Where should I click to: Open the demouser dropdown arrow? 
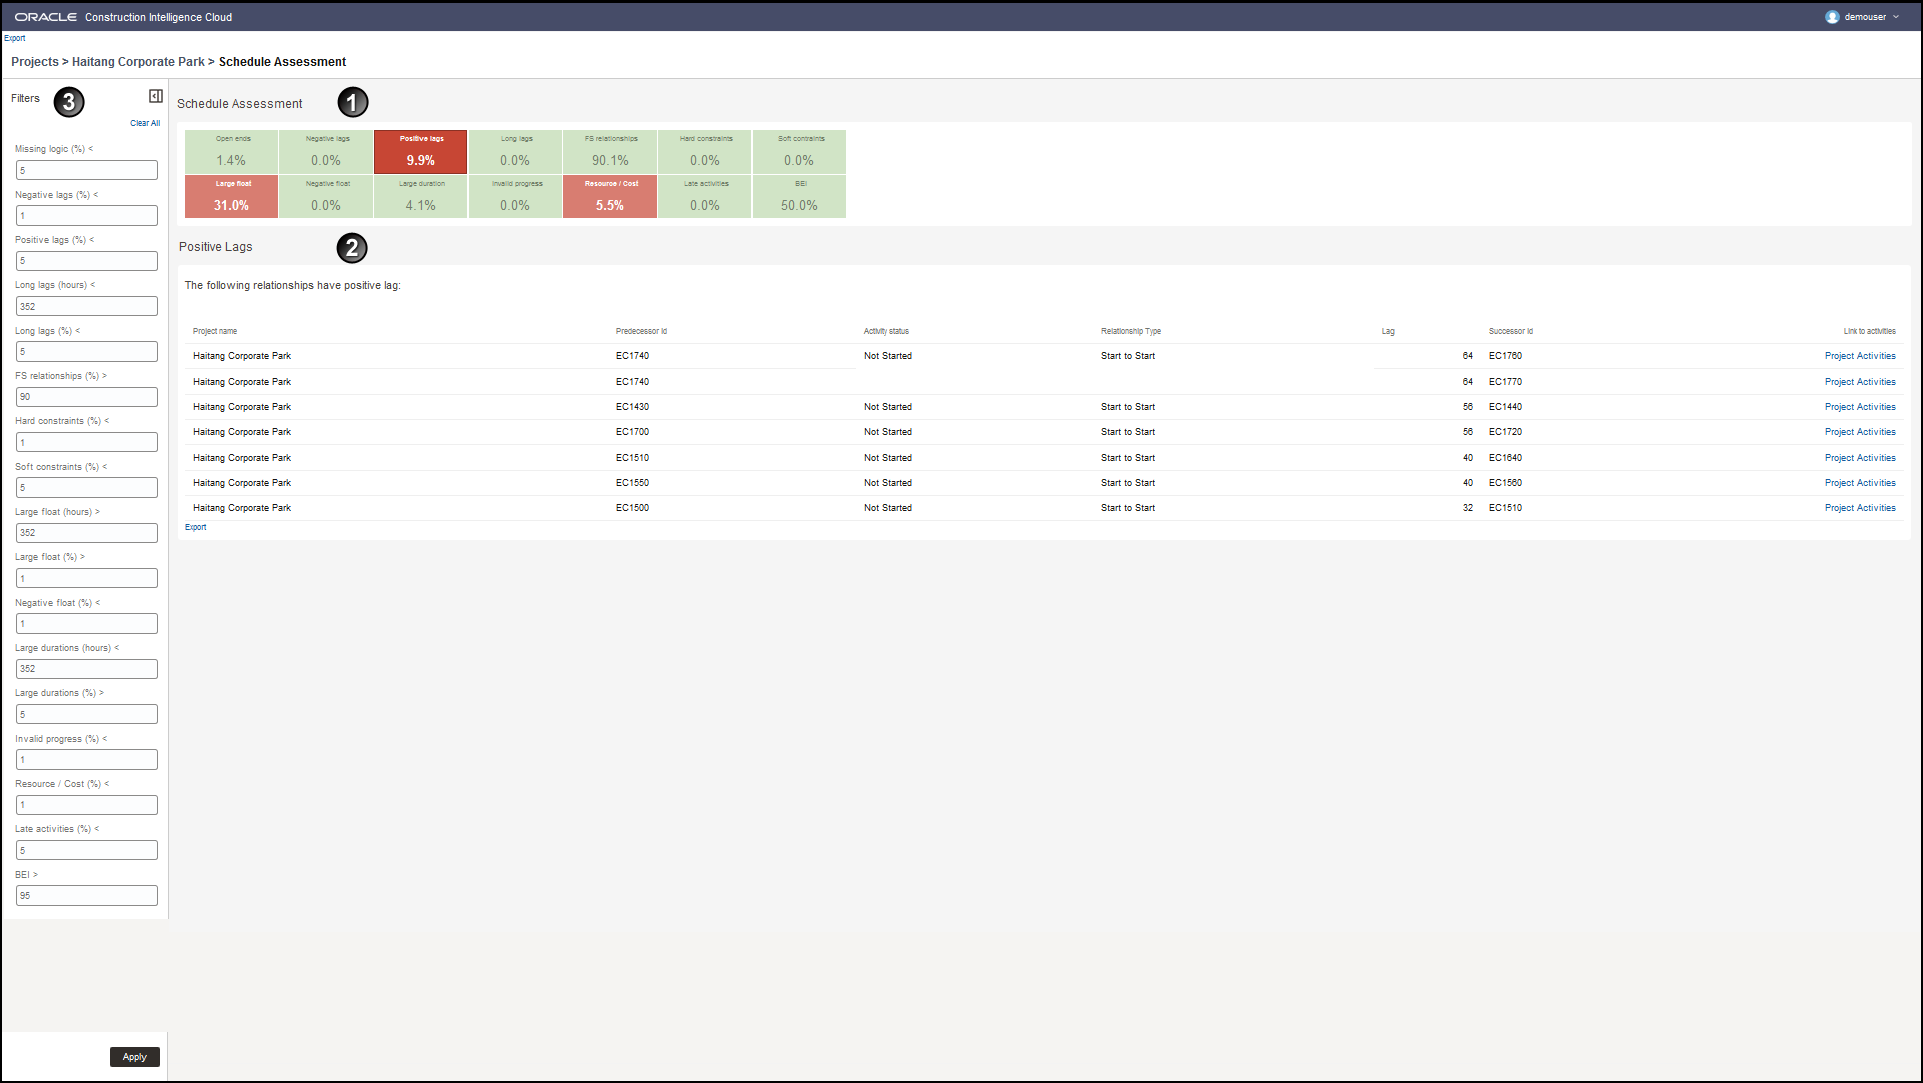click(1896, 17)
